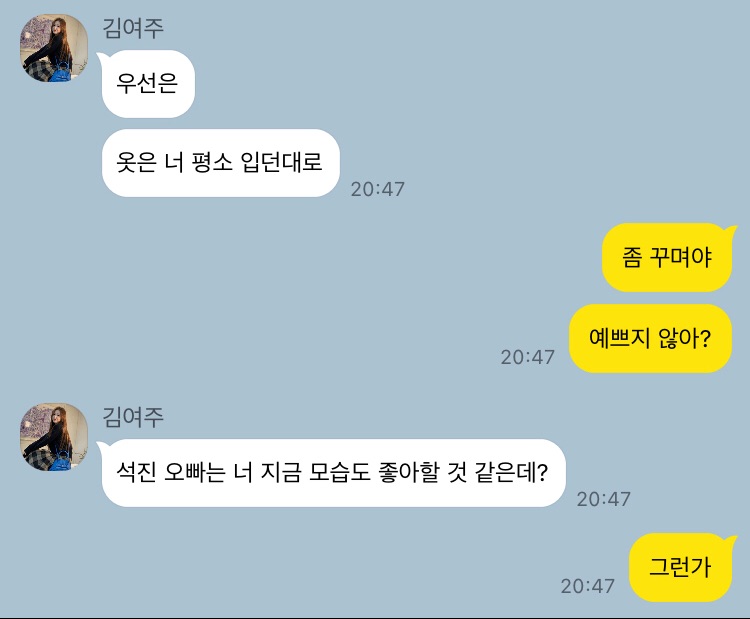This screenshot has height=619, width=750.
Task: Click the word 모습도 in the long message
Action: tap(340, 473)
